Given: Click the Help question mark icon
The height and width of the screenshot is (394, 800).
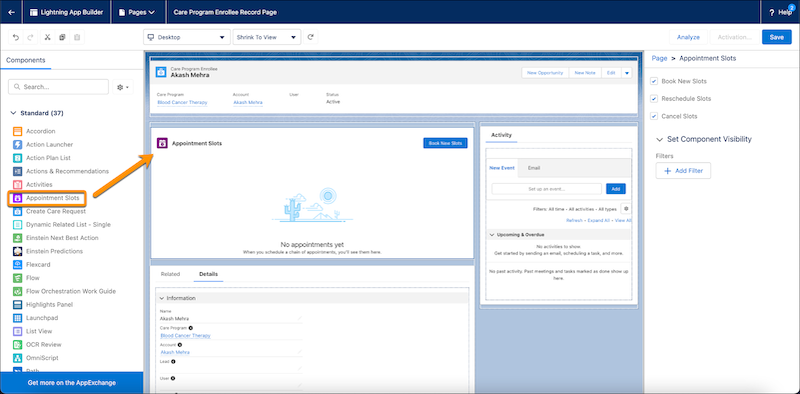Looking at the screenshot, I should point(772,12).
